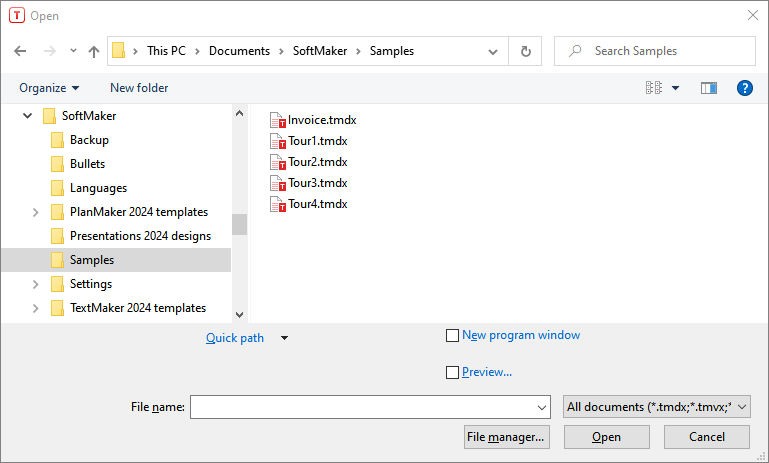Select 'Samples' in the breadcrumb path

[392, 51]
